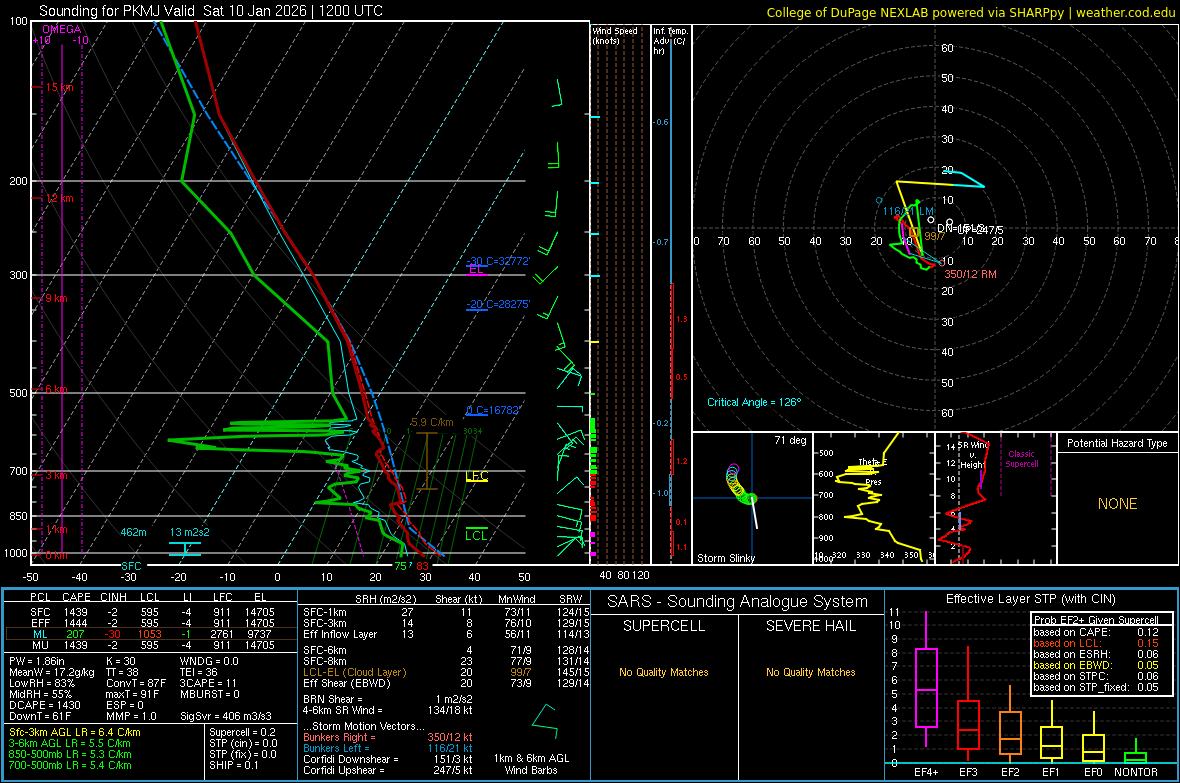Select 'No Quality Matches' under SUPERCELL
The width and height of the screenshot is (1180, 783).
tap(664, 672)
